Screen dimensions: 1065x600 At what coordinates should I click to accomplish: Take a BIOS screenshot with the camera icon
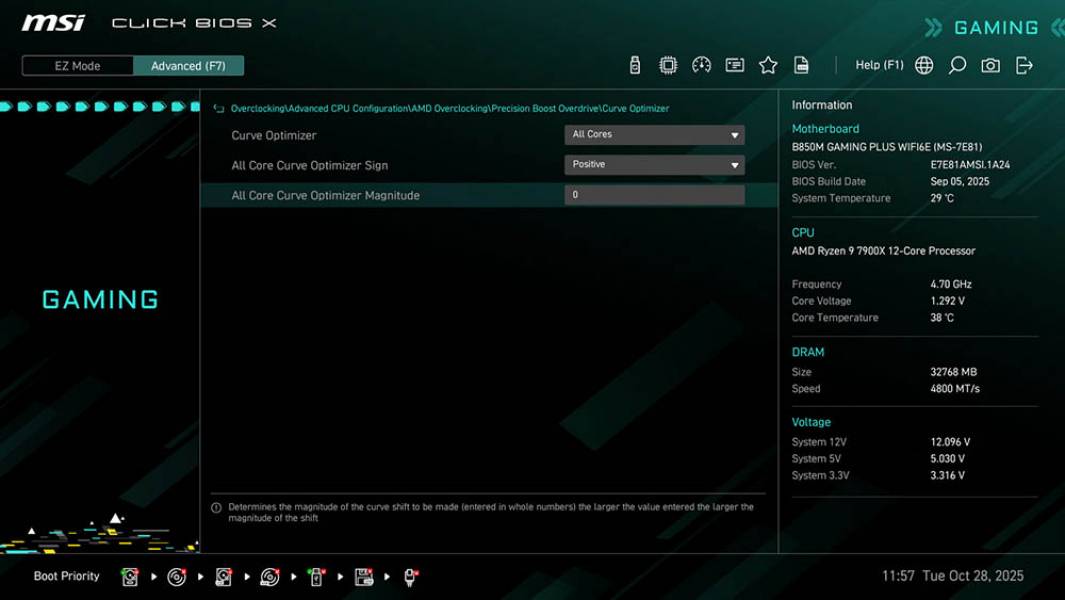pos(988,64)
